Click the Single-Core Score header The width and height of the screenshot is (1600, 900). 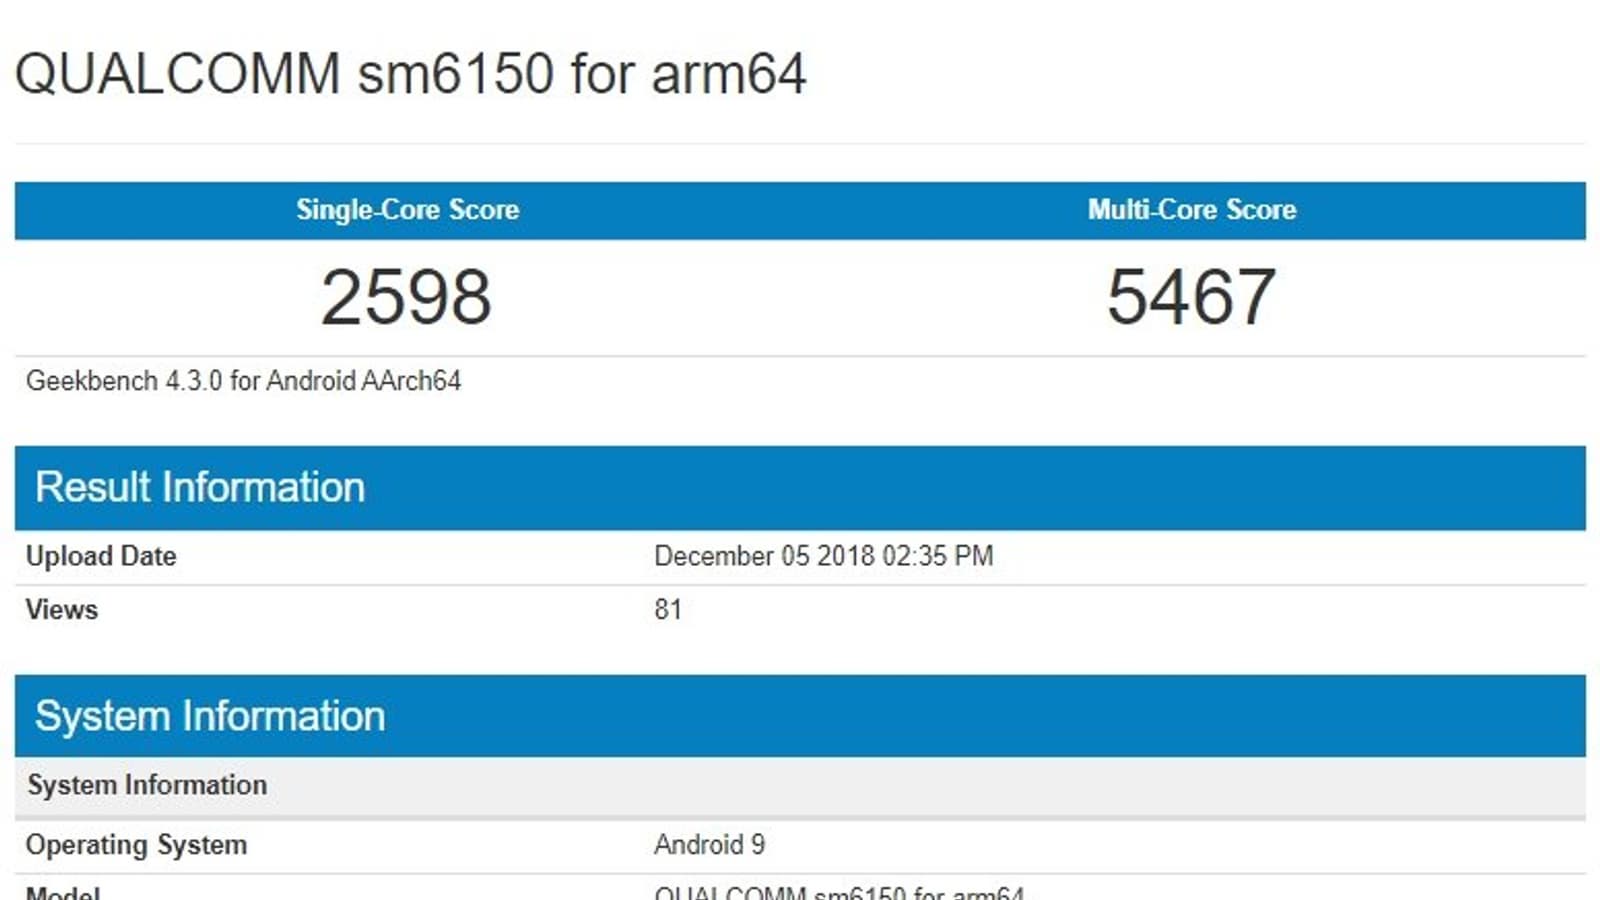(407, 210)
